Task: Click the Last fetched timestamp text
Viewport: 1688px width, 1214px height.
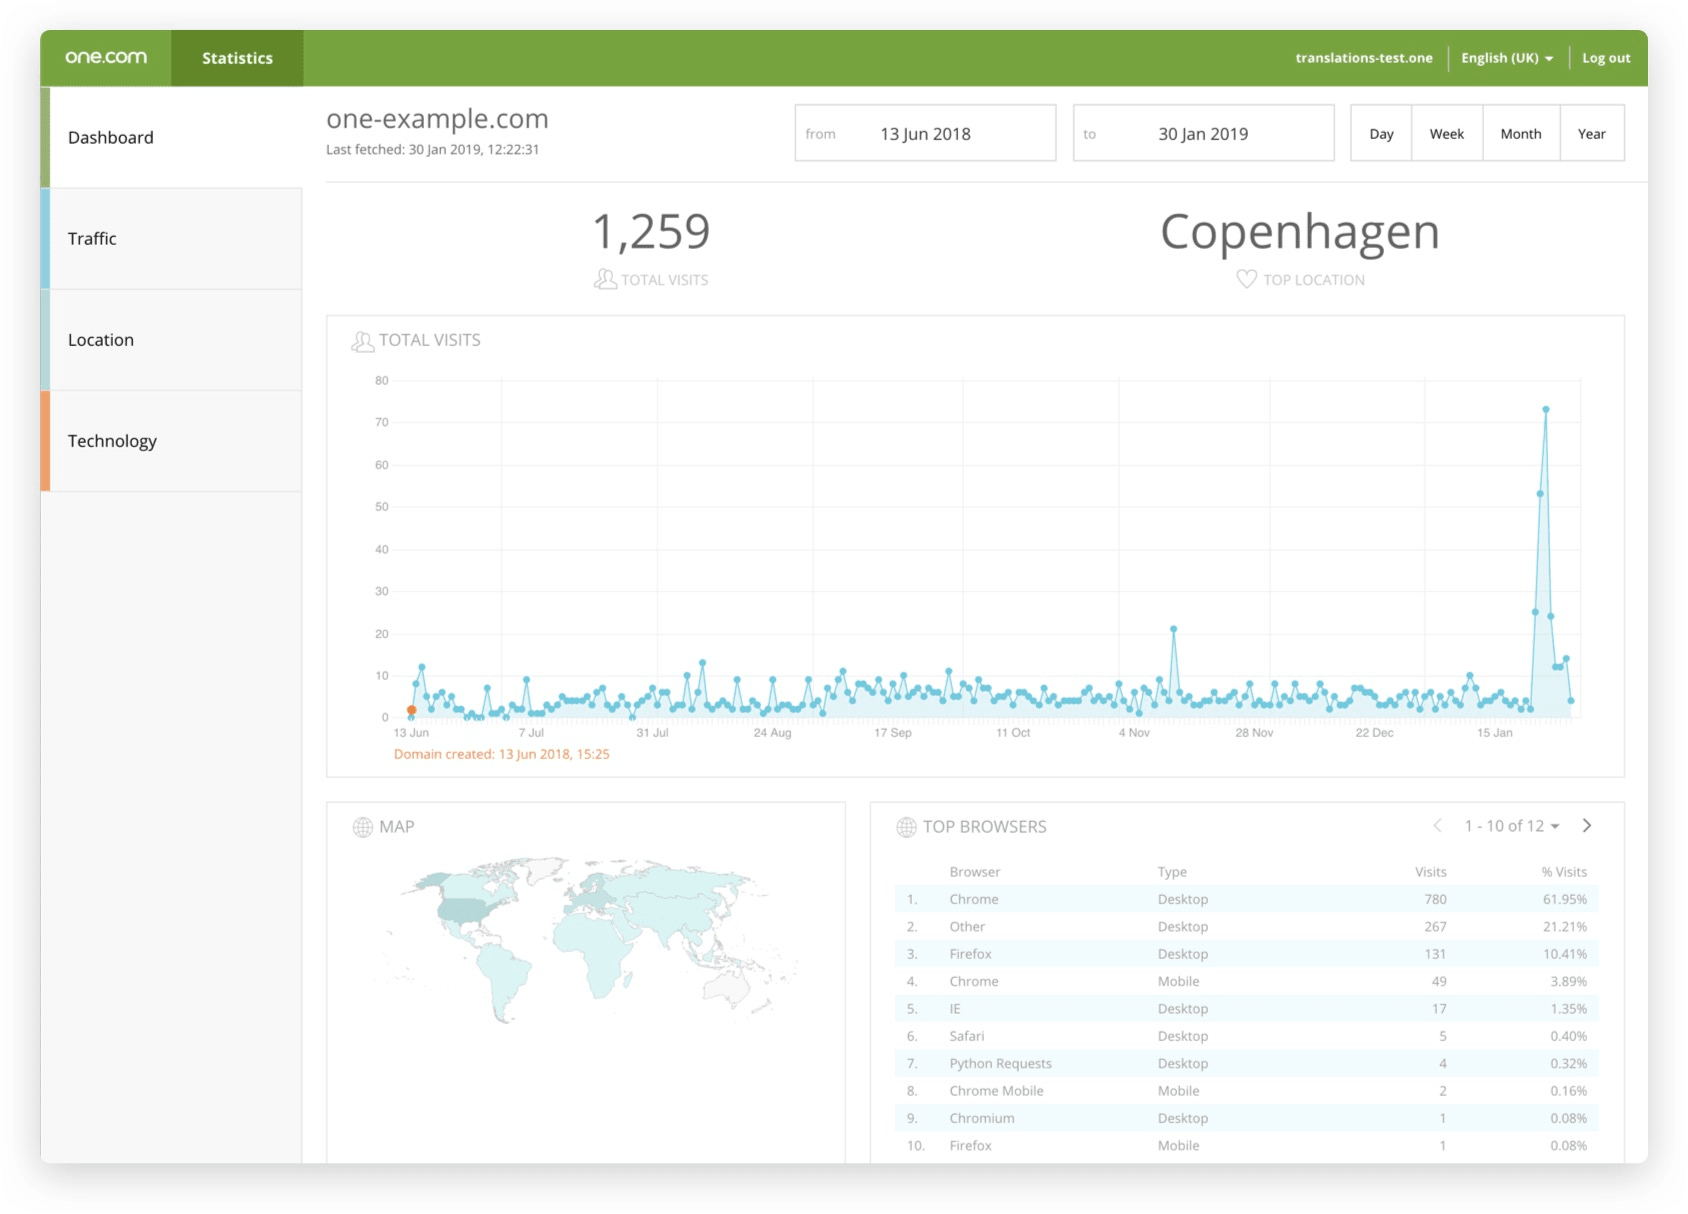Action: click(x=432, y=149)
